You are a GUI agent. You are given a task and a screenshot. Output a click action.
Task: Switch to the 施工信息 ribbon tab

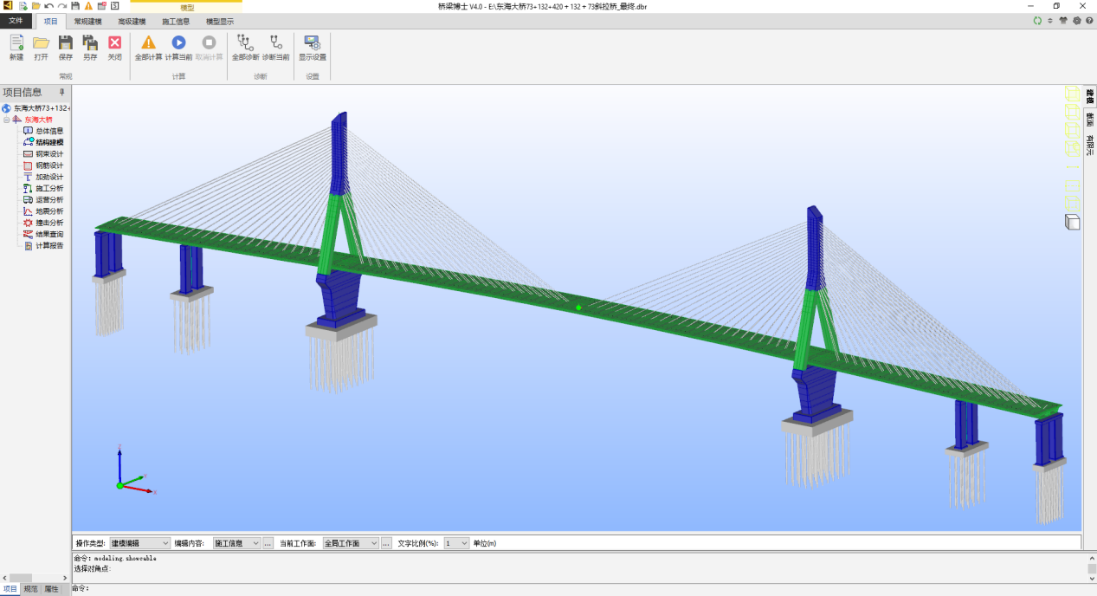pyautogui.click(x=176, y=21)
